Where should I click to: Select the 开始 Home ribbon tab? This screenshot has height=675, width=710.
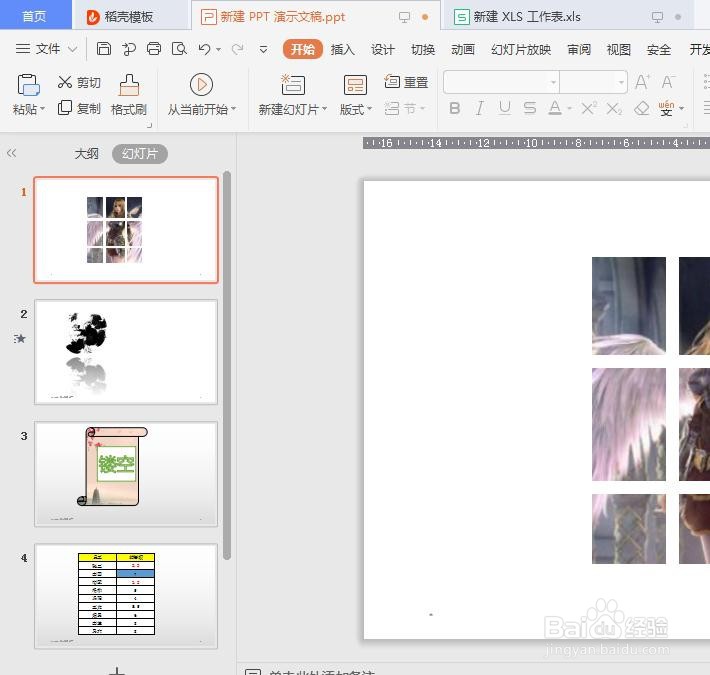coord(302,49)
